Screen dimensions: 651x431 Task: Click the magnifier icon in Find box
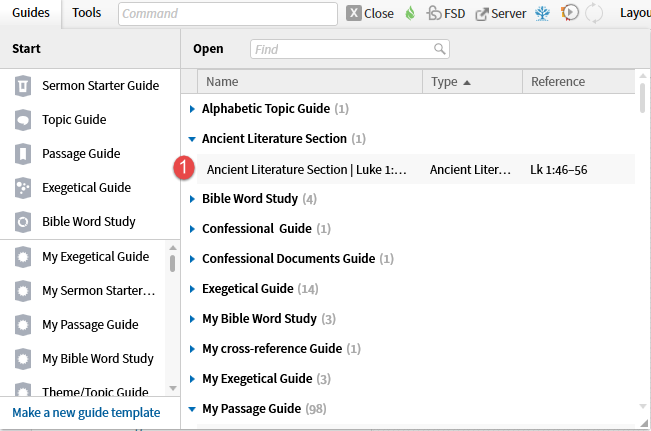pyautogui.click(x=440, y=49)
